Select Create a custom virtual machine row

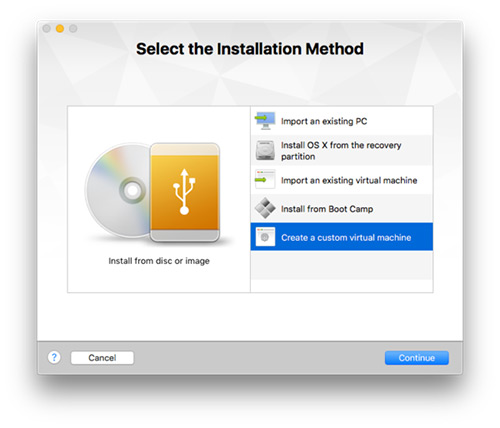(342, 237)
